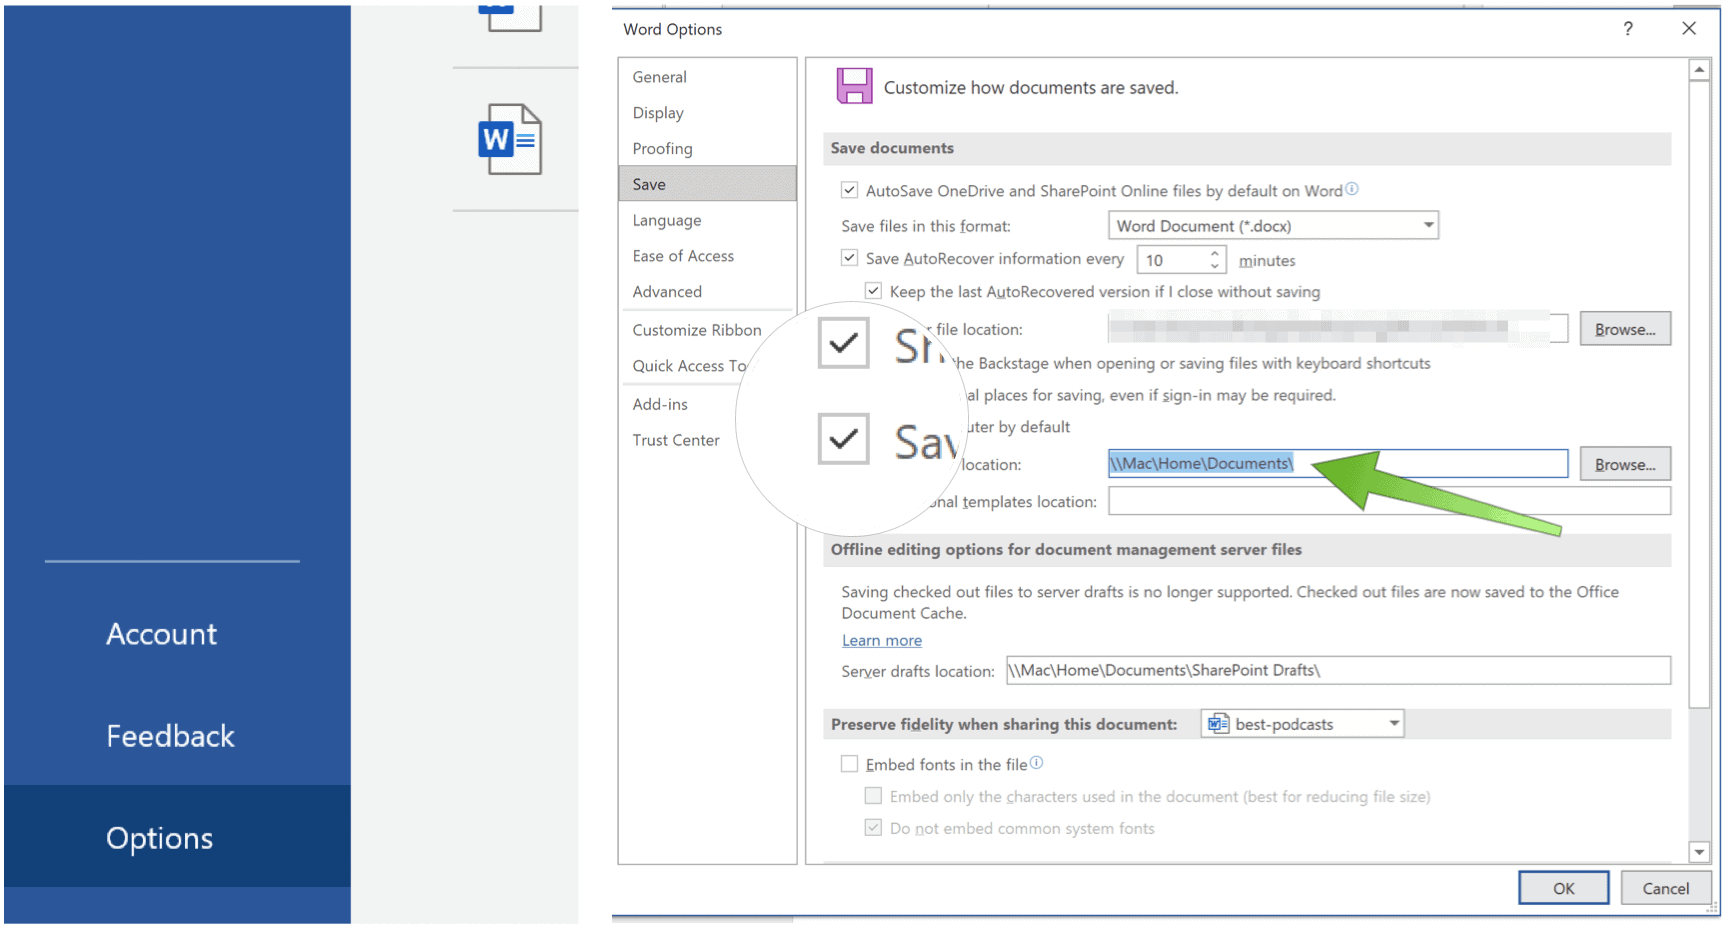Click the Word Options help question mark
This screenshot has height=928, width=1728.
click(1628, 29)
